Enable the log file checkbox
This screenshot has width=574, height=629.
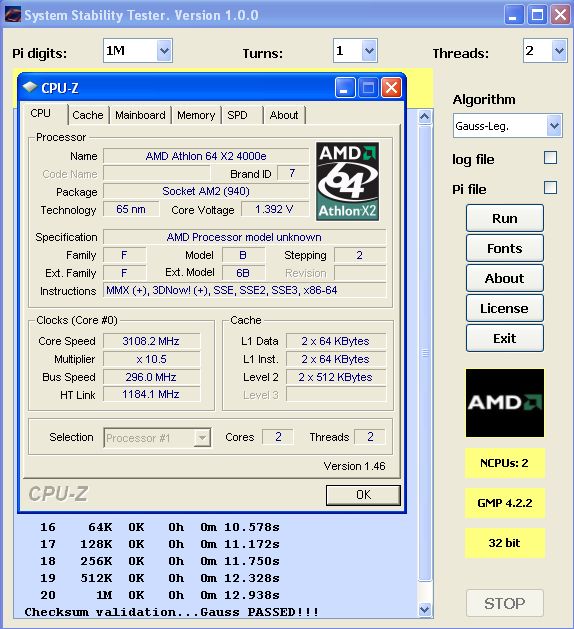tap(550, 158)
